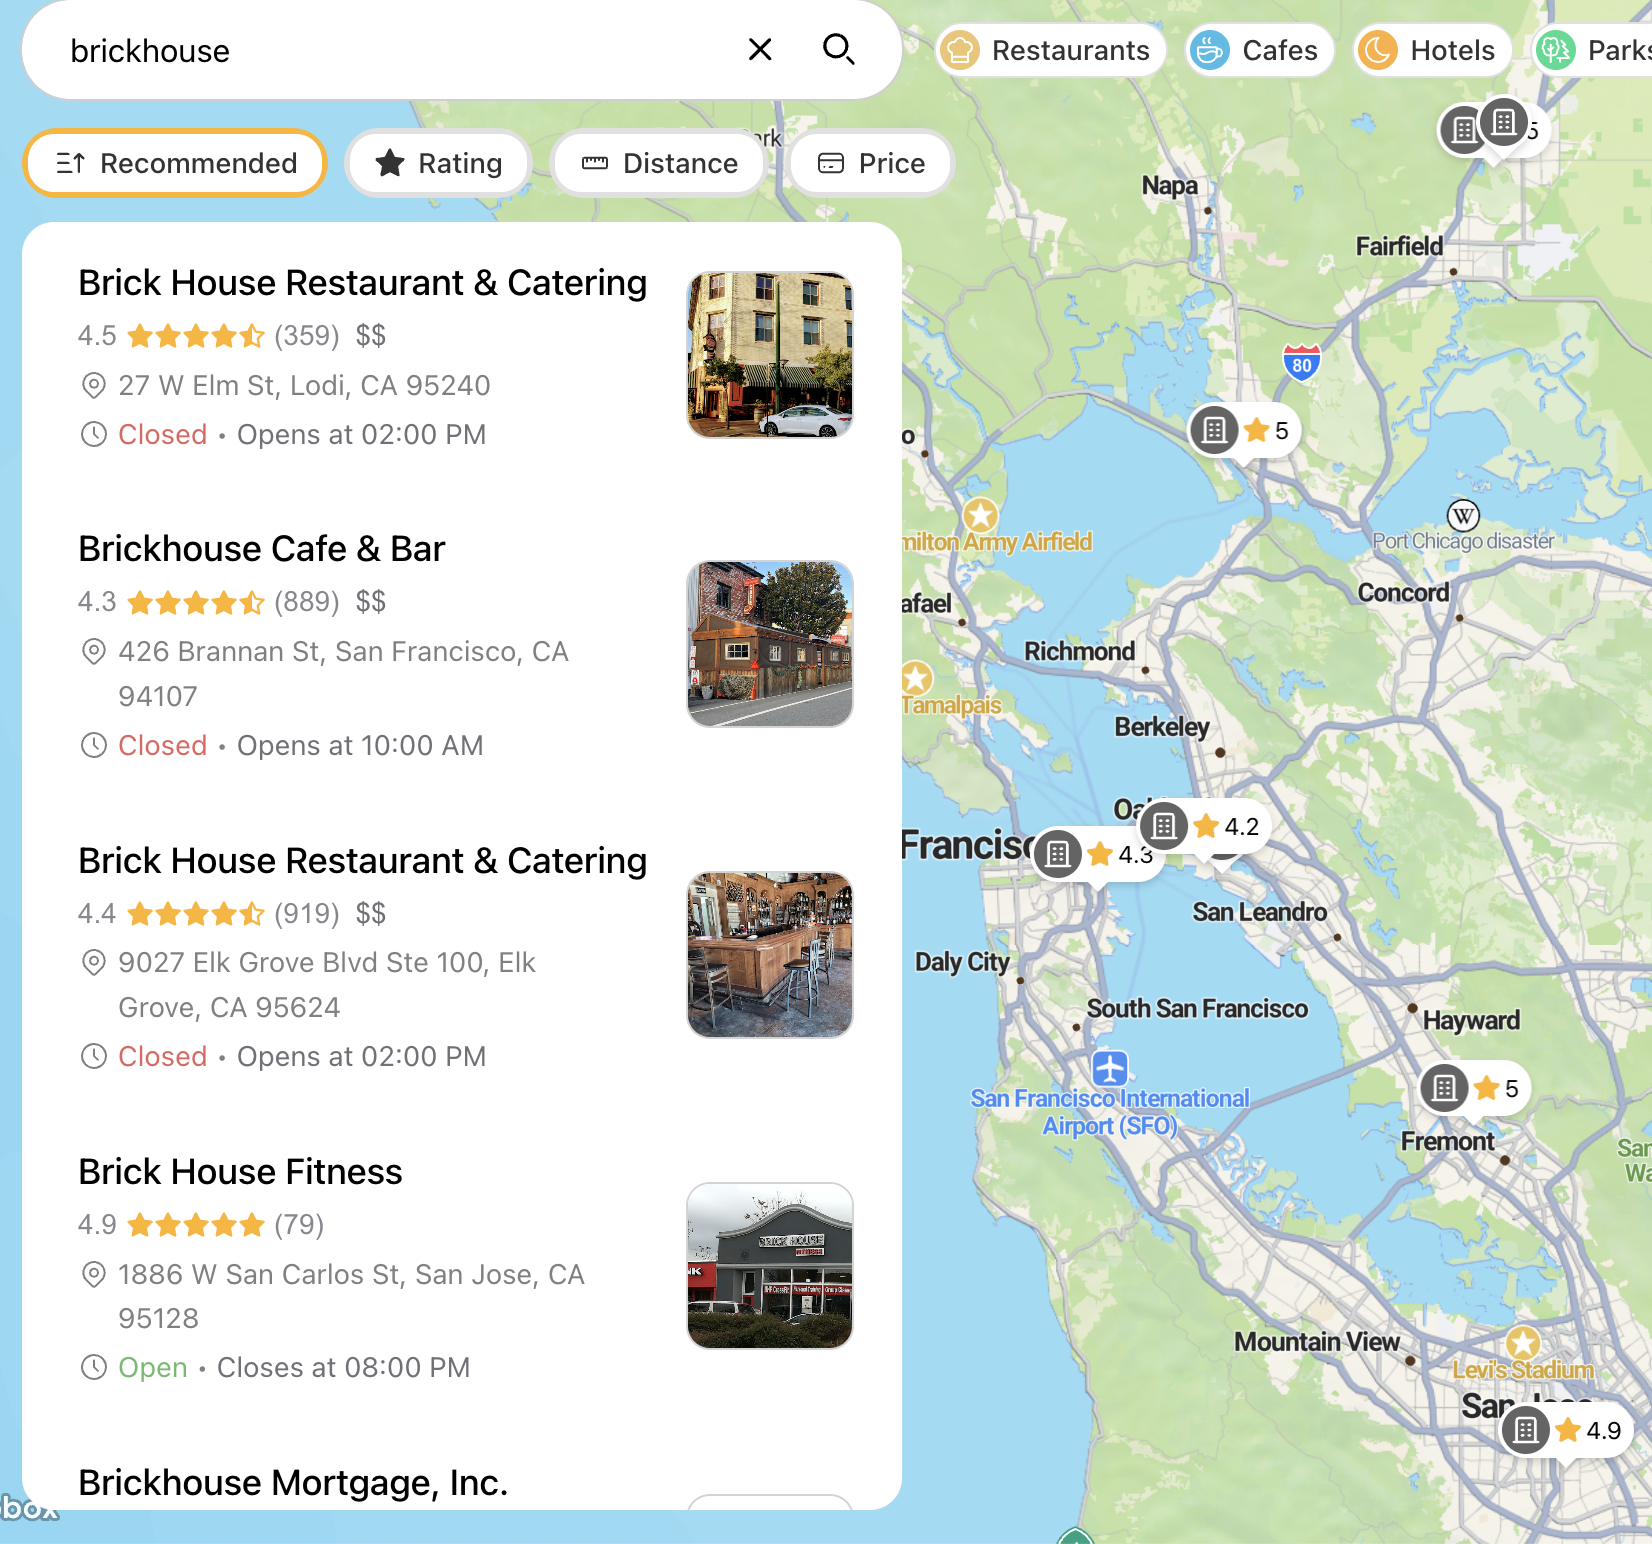The height and width of the screenshot is (1544, 1652).
Task: Click the Interstate 80 shield on map
Action: (1301, 362)
